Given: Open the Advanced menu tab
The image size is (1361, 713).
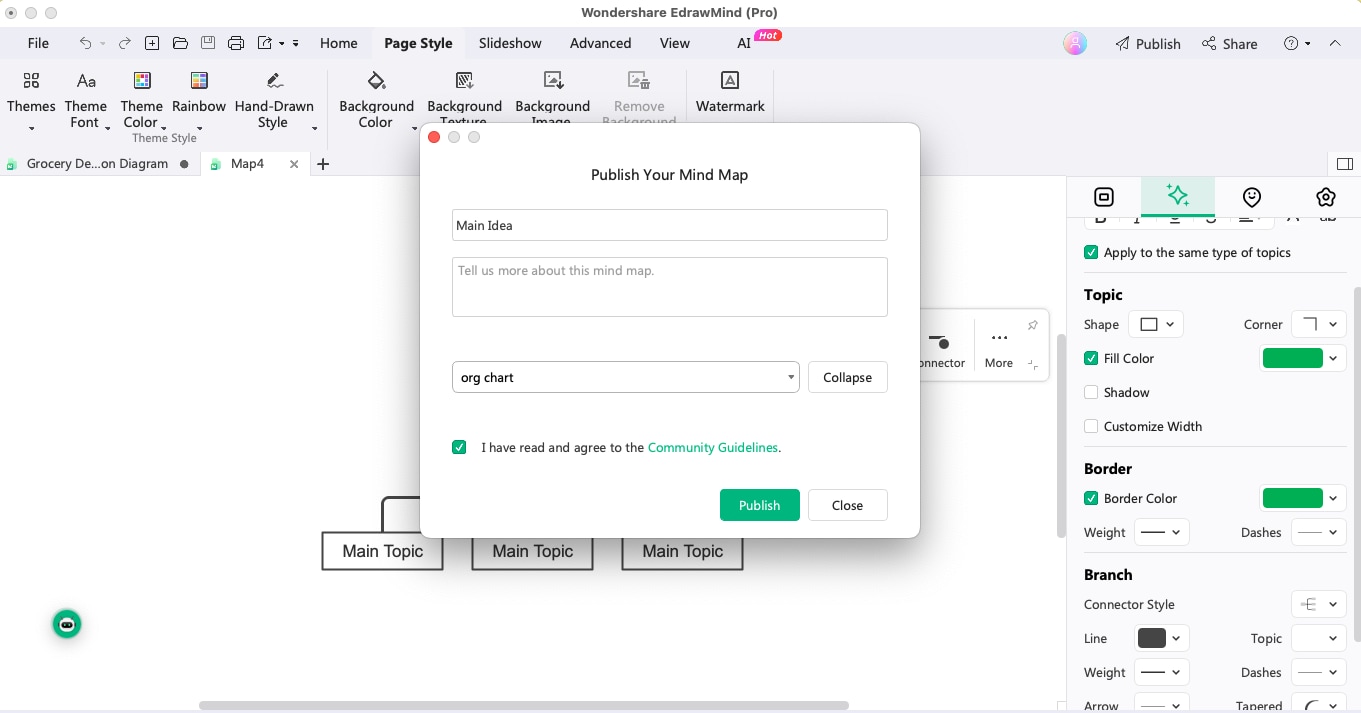Looking at the screenshot, I should tap(600, 43).
